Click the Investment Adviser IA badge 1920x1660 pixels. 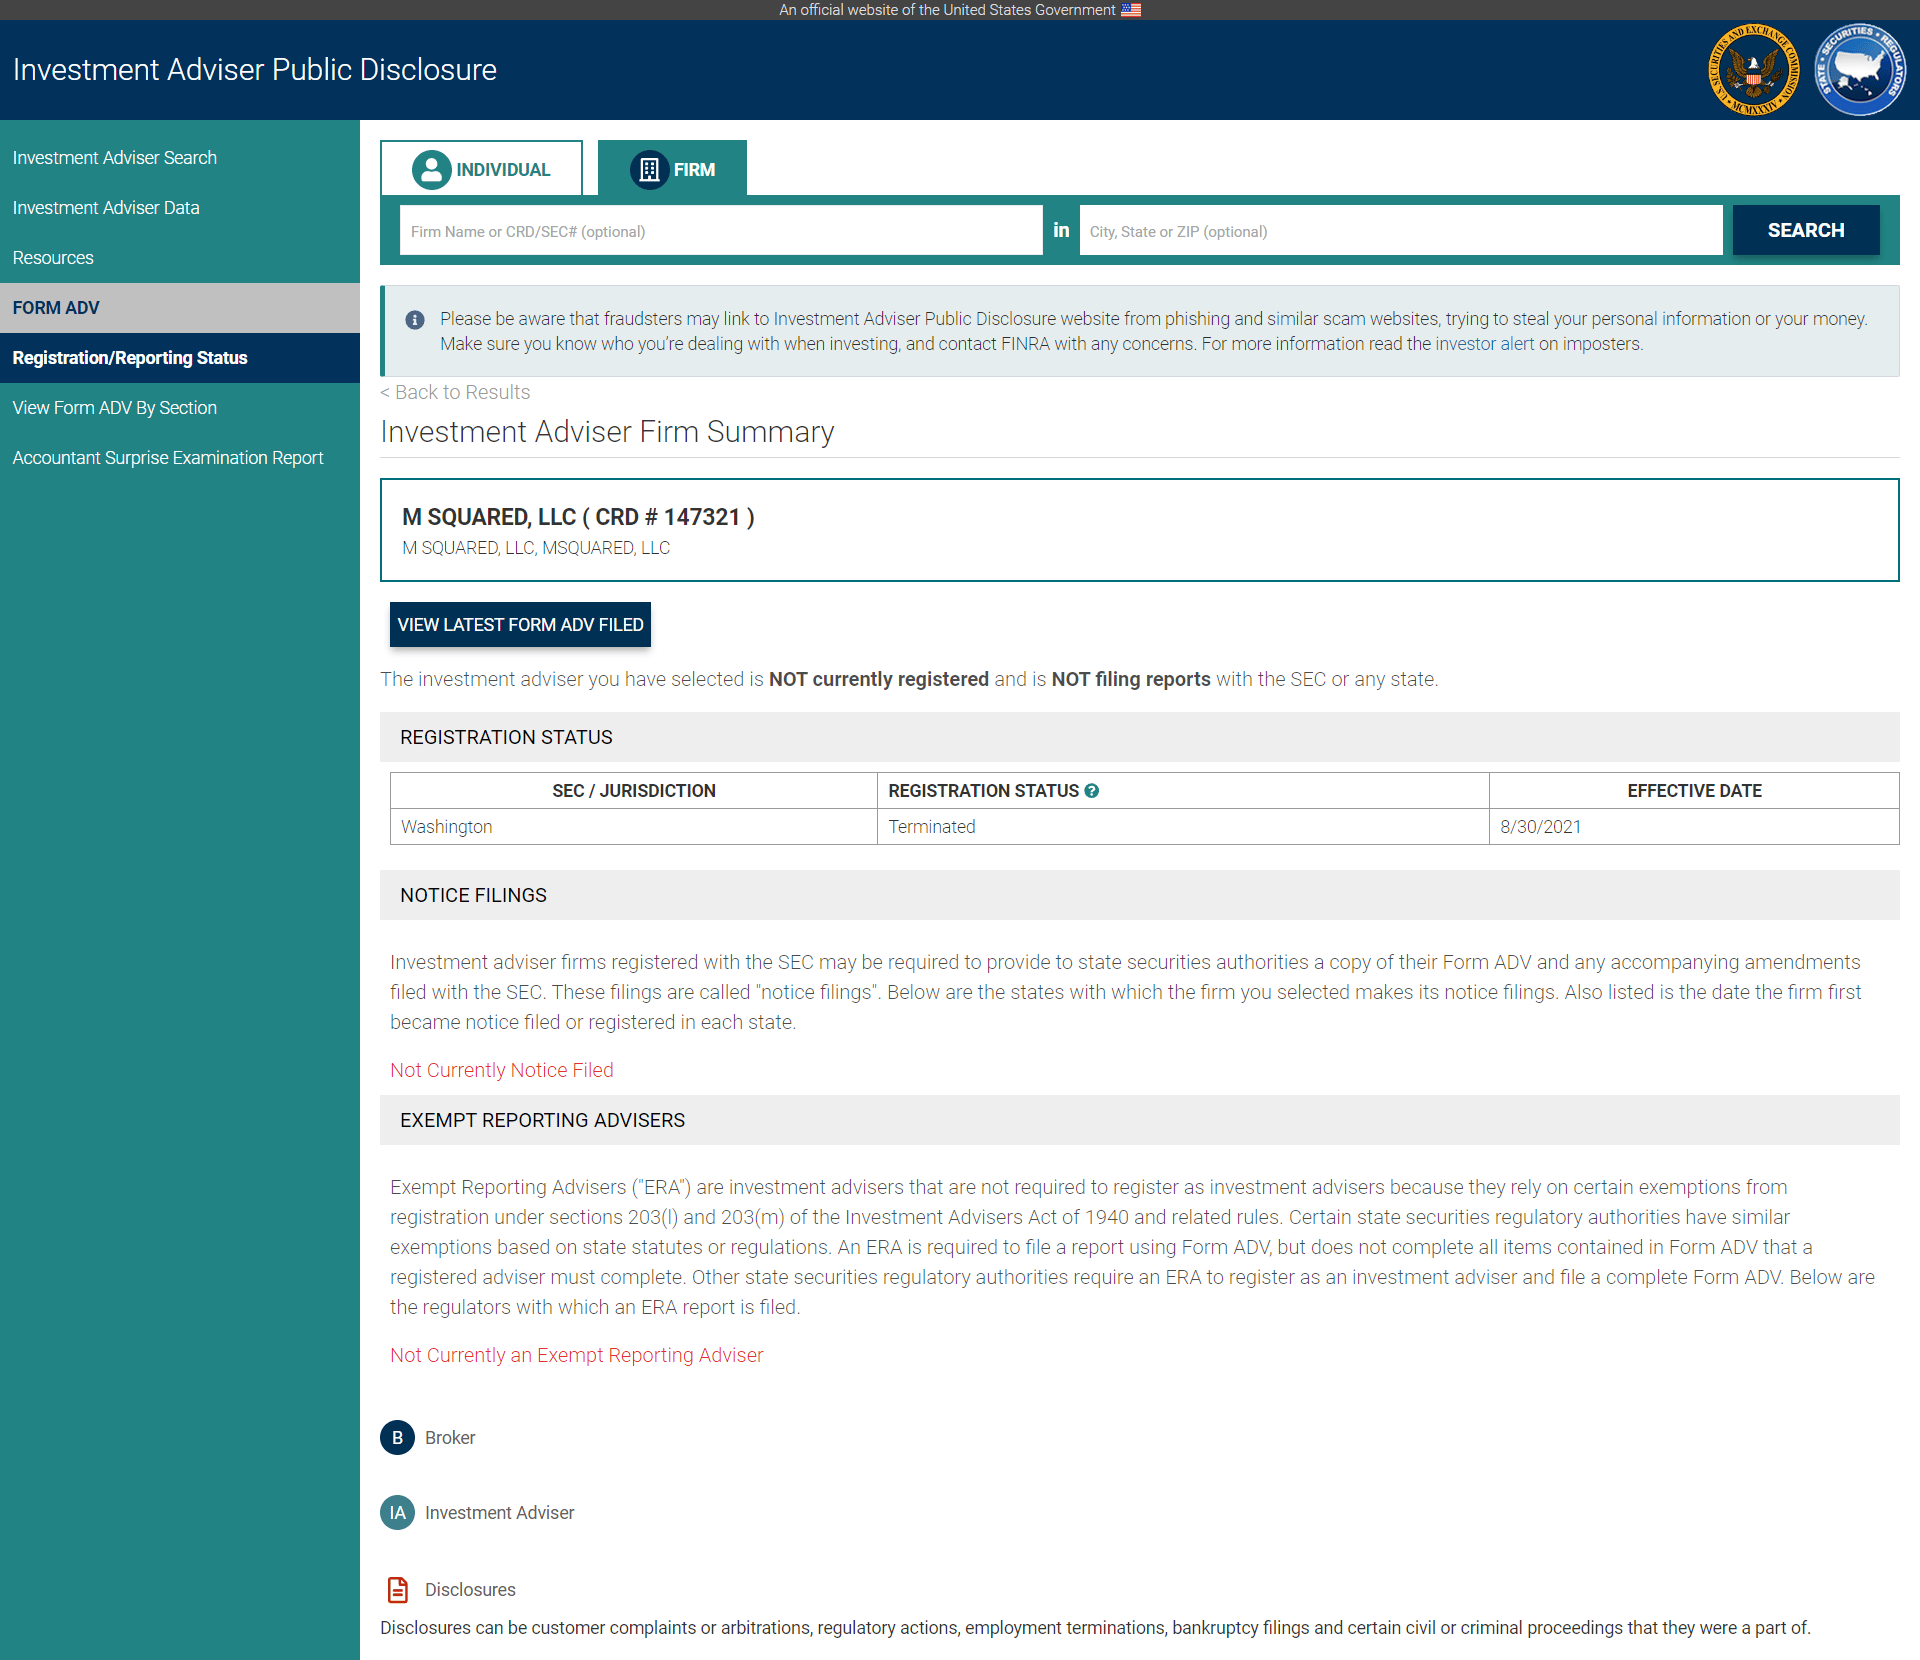pyautogui.click(x=397, y=1513)
